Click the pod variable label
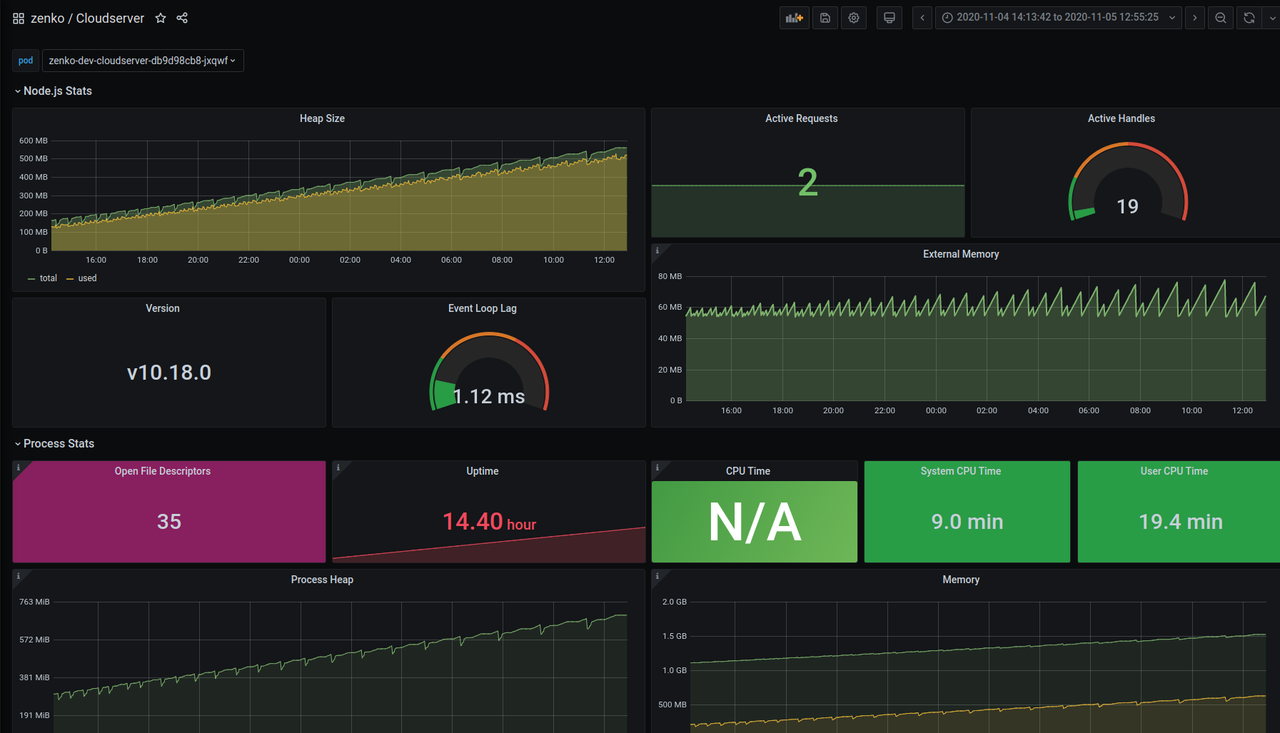This screenshot has width=1280, height=733. 26,61
